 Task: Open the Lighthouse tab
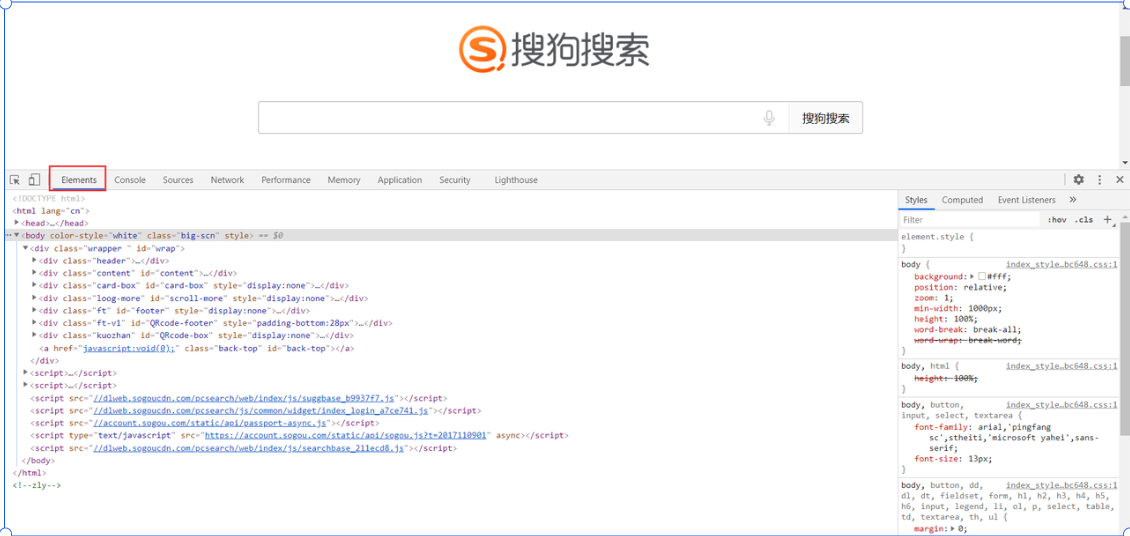[x=516, y=180]
